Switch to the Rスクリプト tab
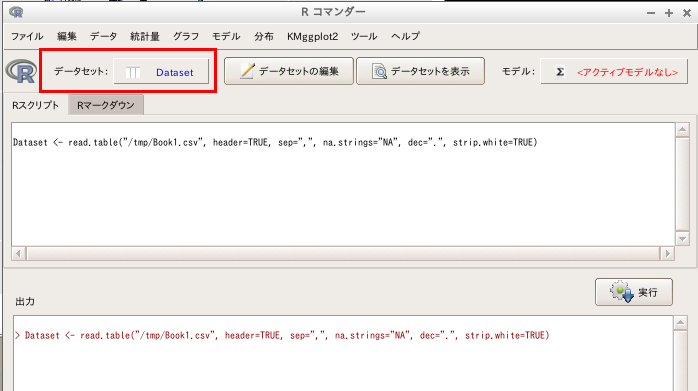Image resolution: width=698 pixels, height=391 pixels. [x=36, y=105]
